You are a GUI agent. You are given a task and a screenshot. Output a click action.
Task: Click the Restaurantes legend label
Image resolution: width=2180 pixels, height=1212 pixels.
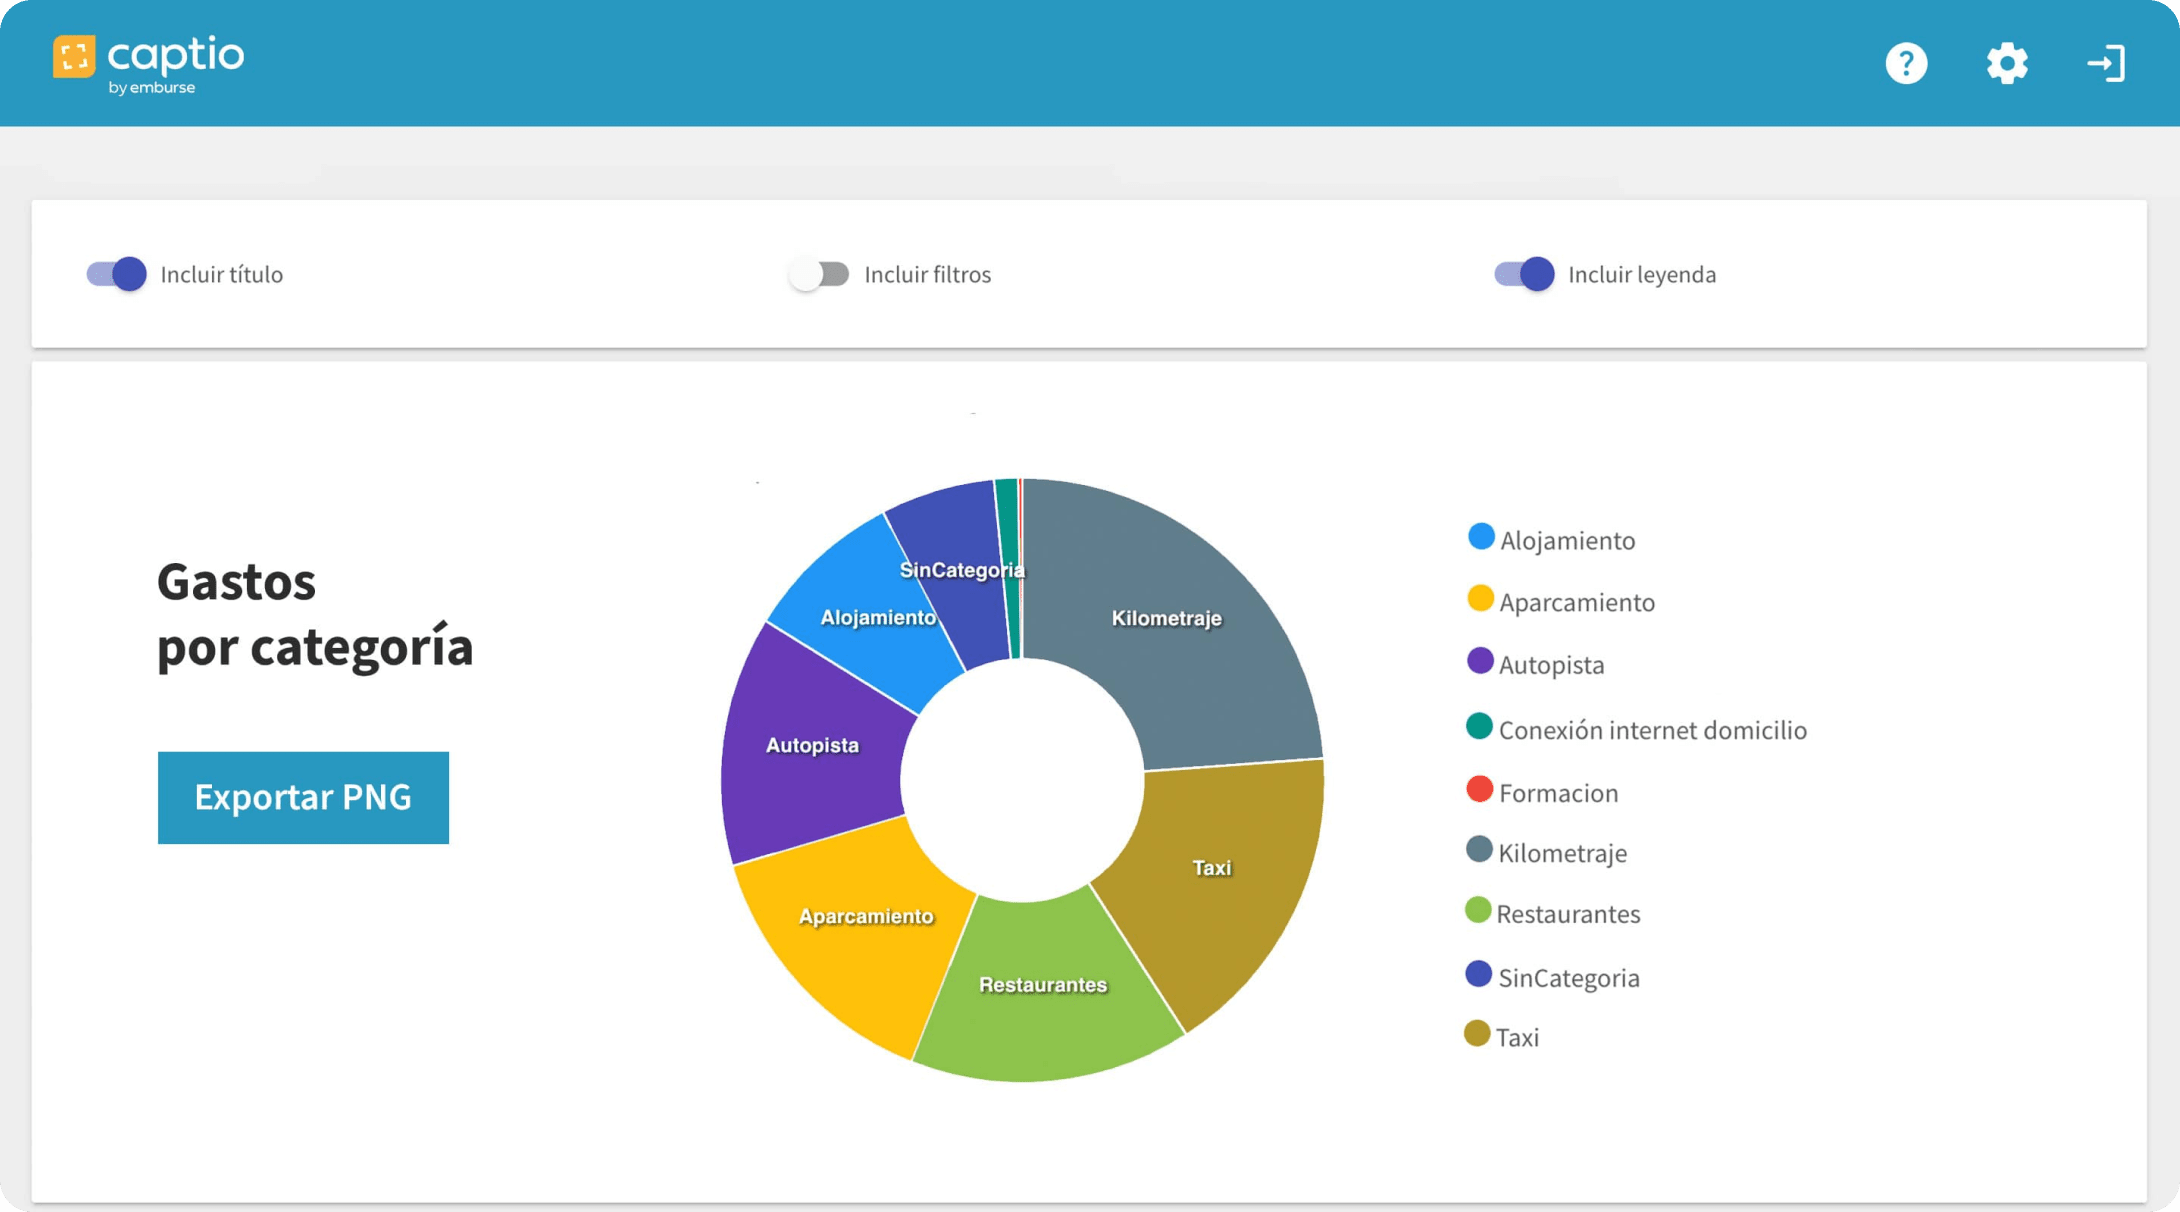(x=1568, y=914)
